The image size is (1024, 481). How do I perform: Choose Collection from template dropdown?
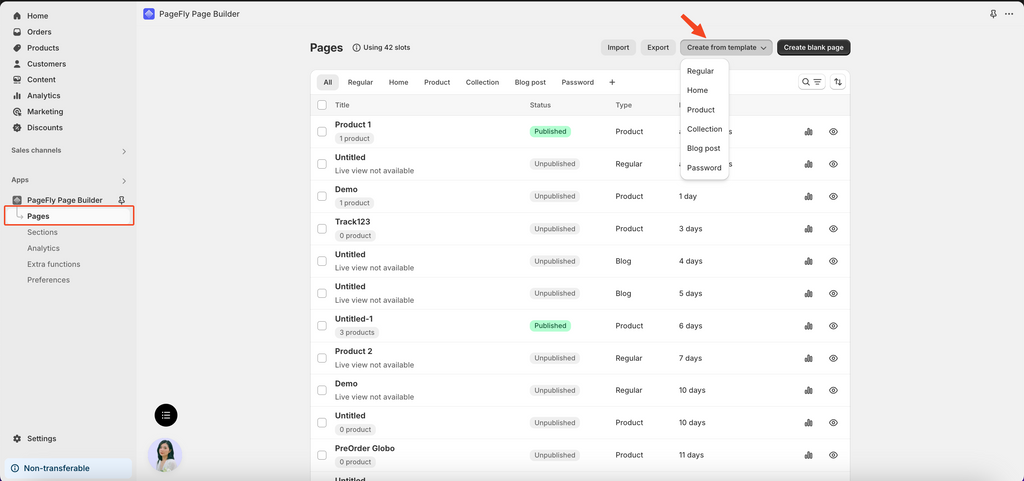705,129
